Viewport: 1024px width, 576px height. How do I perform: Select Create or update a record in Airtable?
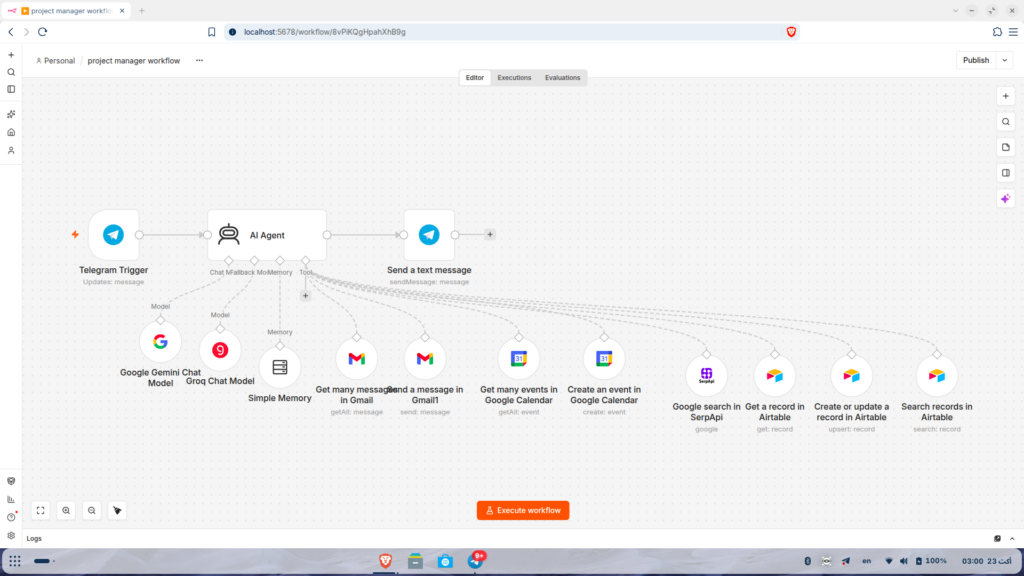pos(852,376)
